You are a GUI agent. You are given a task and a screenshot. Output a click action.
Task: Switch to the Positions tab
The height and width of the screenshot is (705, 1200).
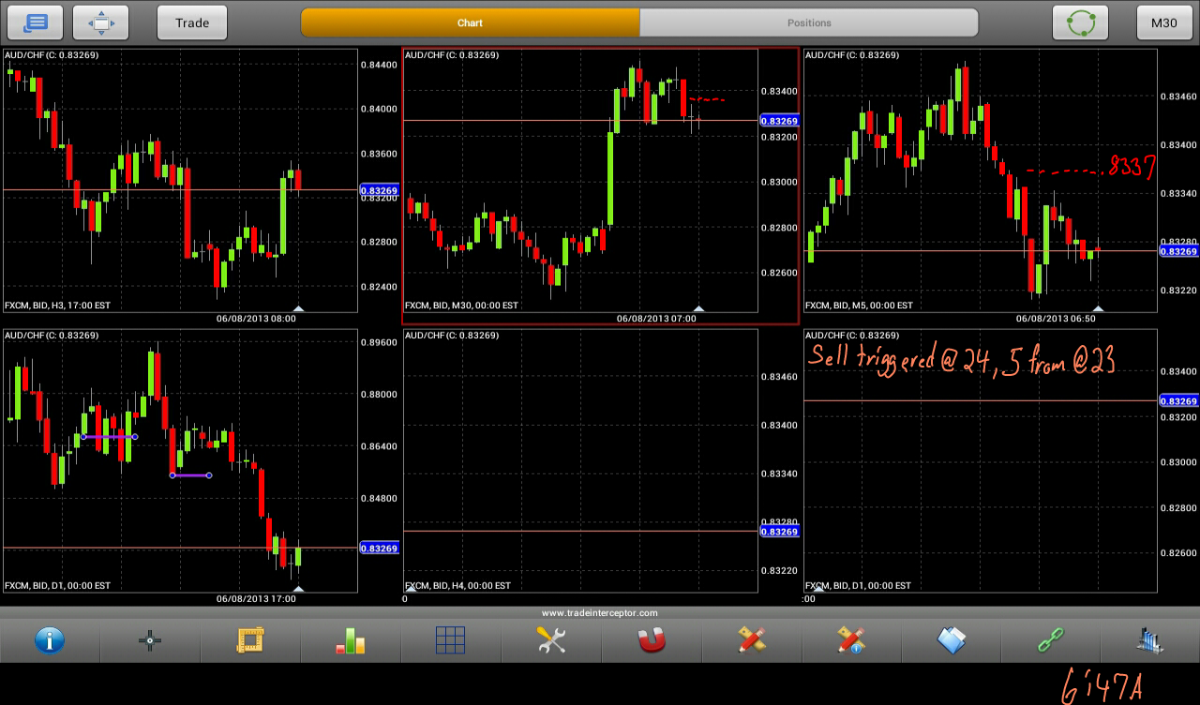pyautogui.click(x=809, y=23)
